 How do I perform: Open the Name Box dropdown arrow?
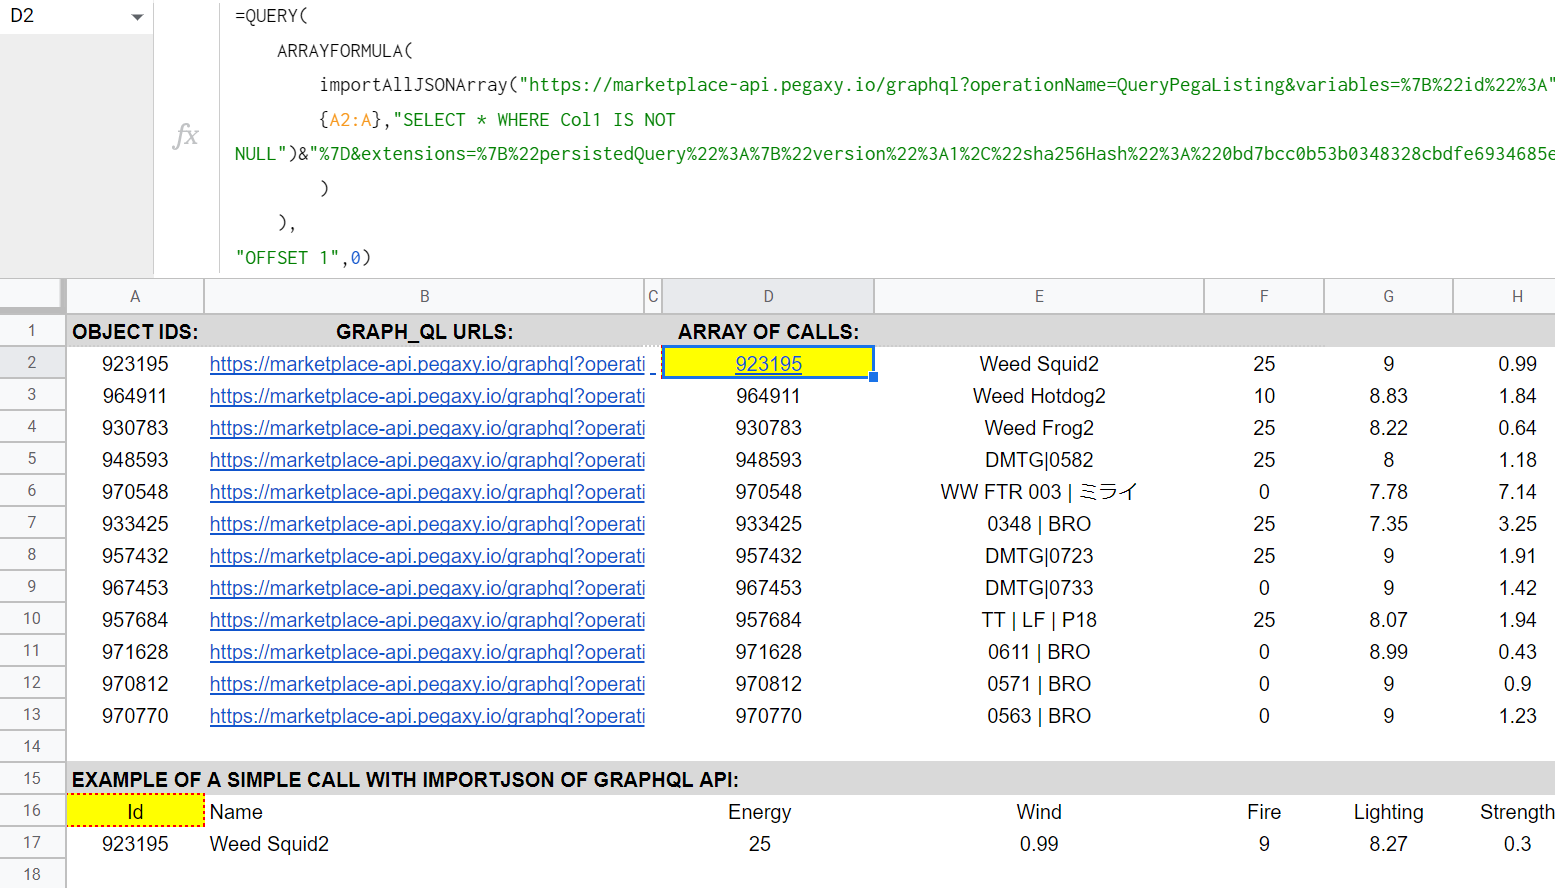(x=137, y=17)
